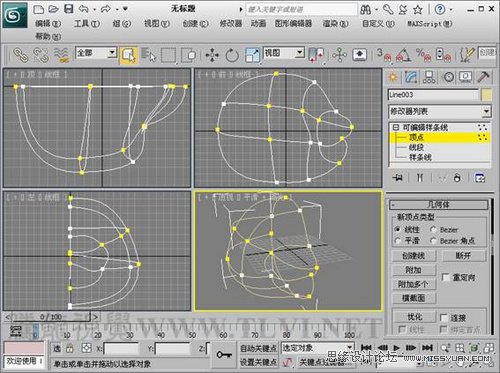Switch to the Motion command panel tab
500x373 pixels.
(x=449, y=77)
